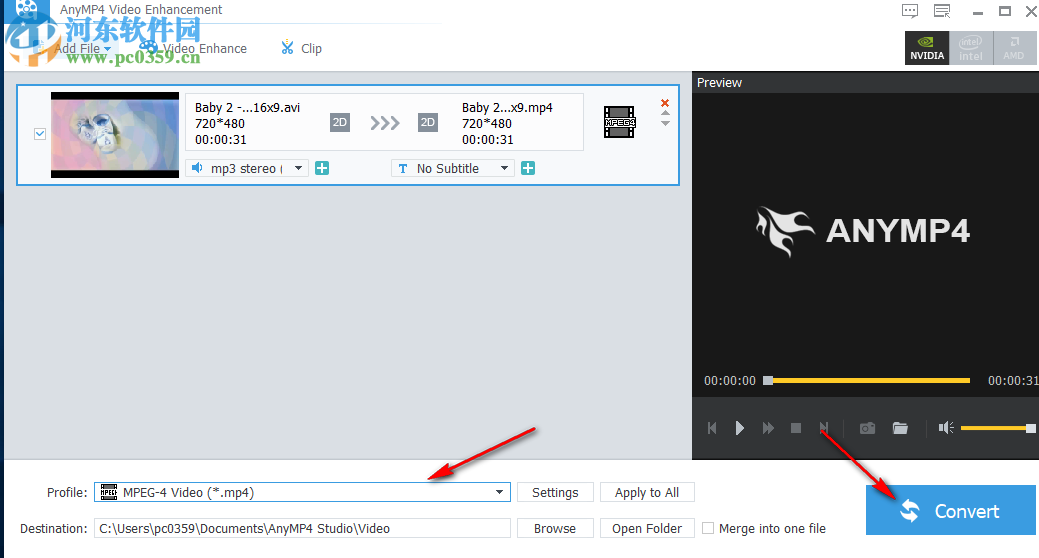Open the MPEG4 output format icon
Image resolution: width=1039 pixels, height=558 pixels.
619,122
